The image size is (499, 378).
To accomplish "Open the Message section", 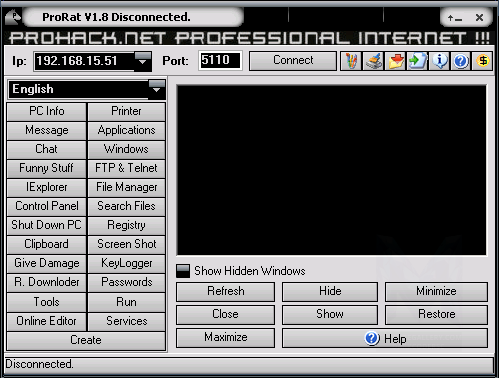I will [46, 130].
